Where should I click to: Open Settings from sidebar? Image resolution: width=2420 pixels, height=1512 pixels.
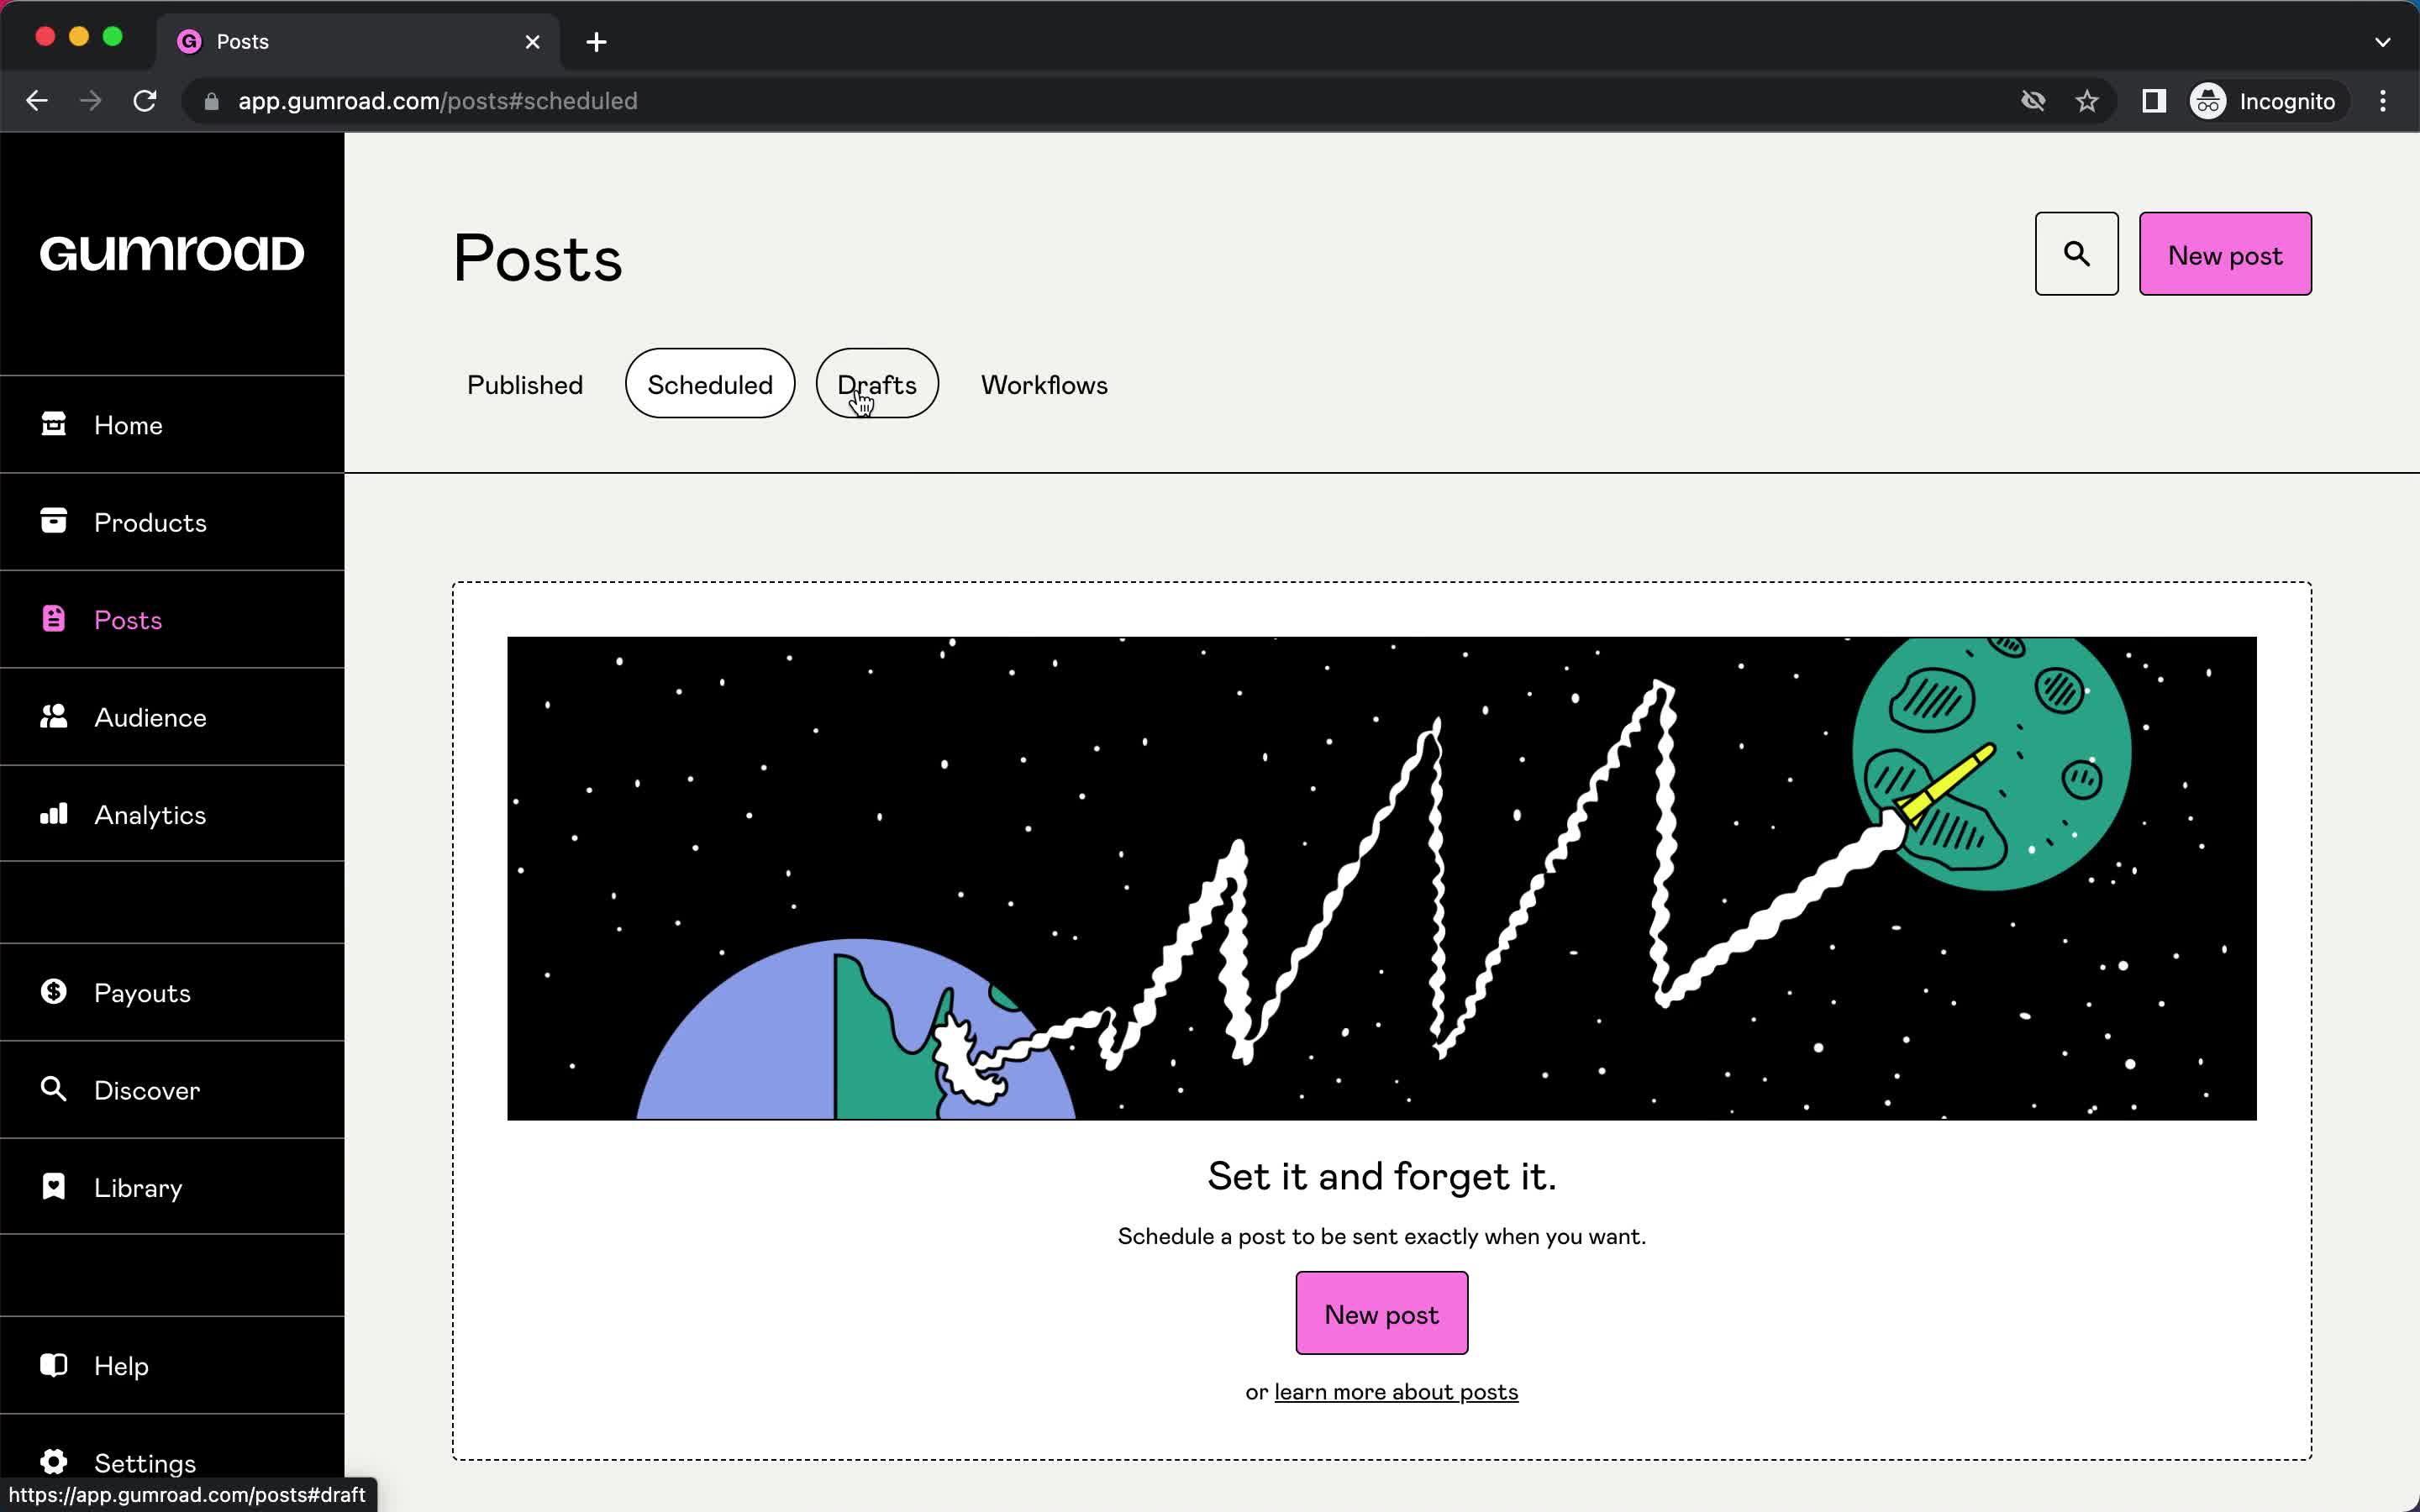point(143,1462)
